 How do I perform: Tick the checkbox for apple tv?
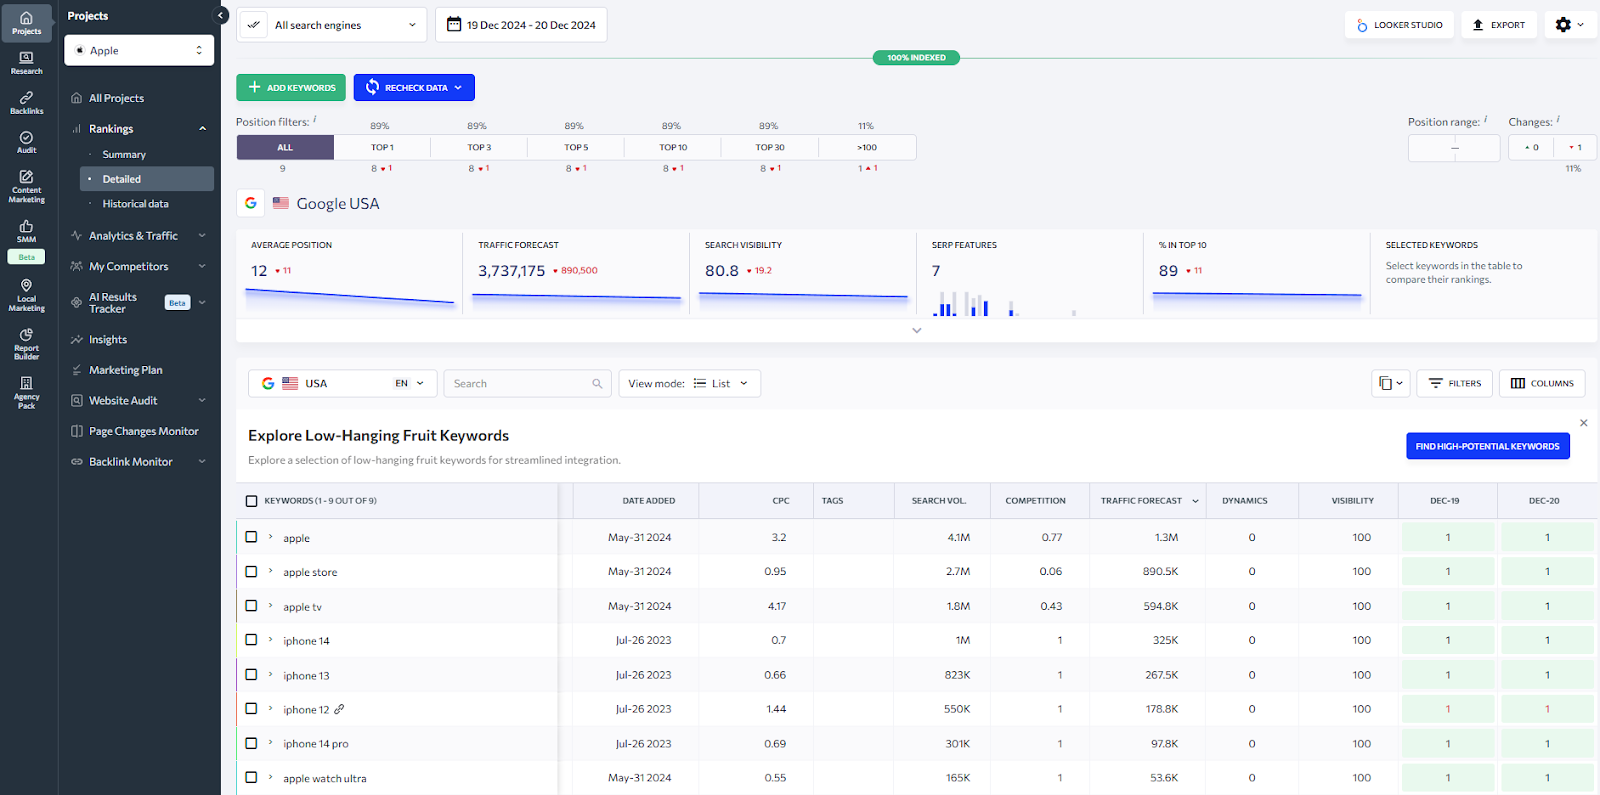click(252, 606)
